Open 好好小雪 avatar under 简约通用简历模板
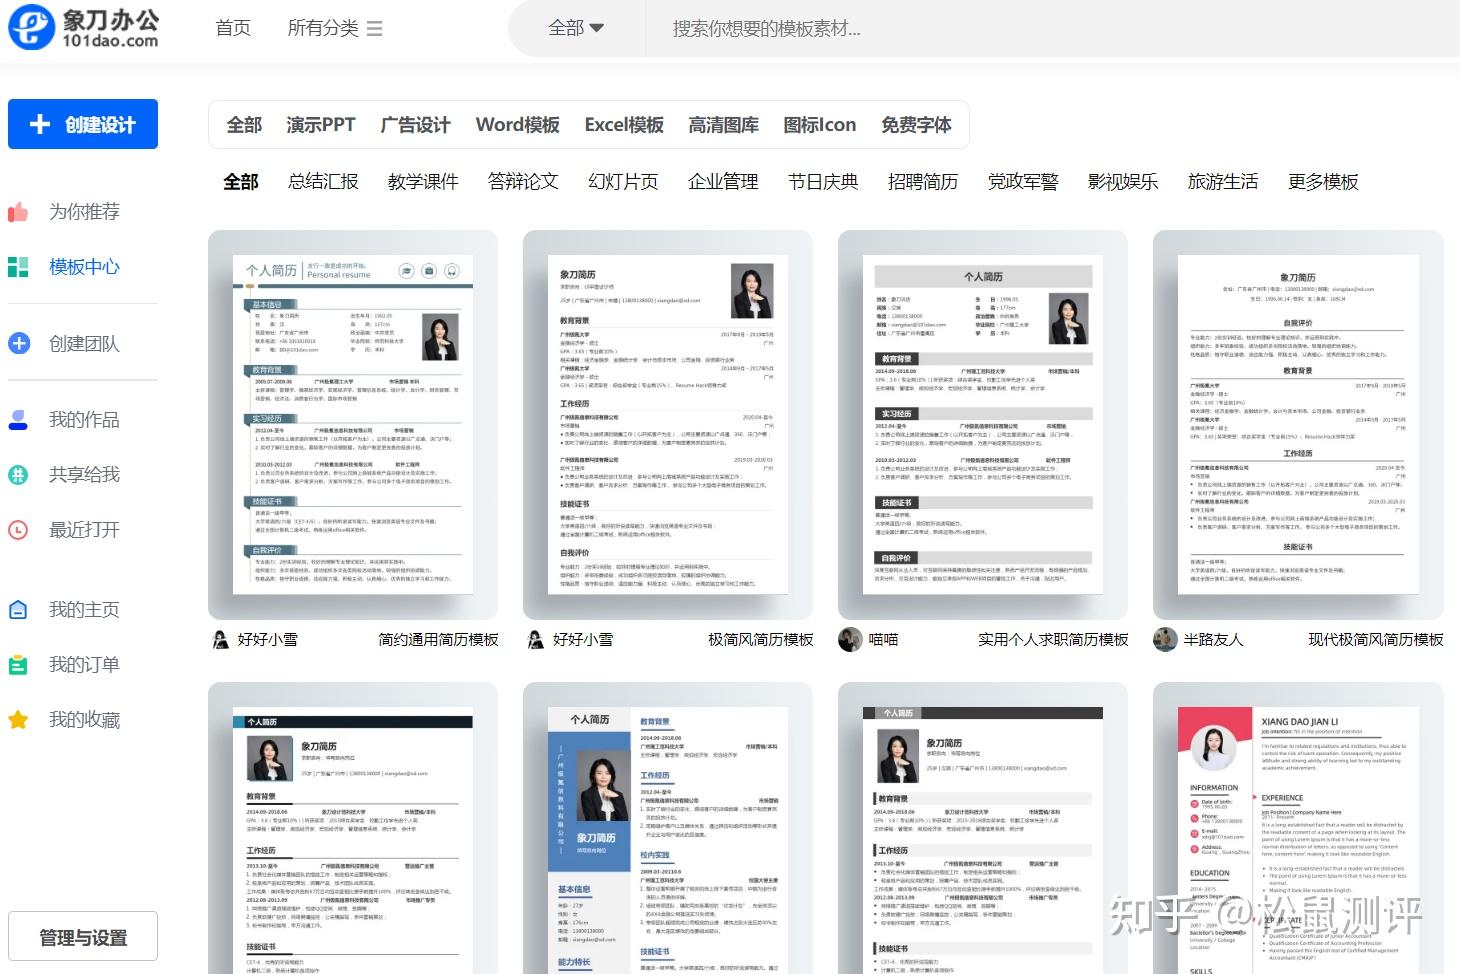 [221, 640]
